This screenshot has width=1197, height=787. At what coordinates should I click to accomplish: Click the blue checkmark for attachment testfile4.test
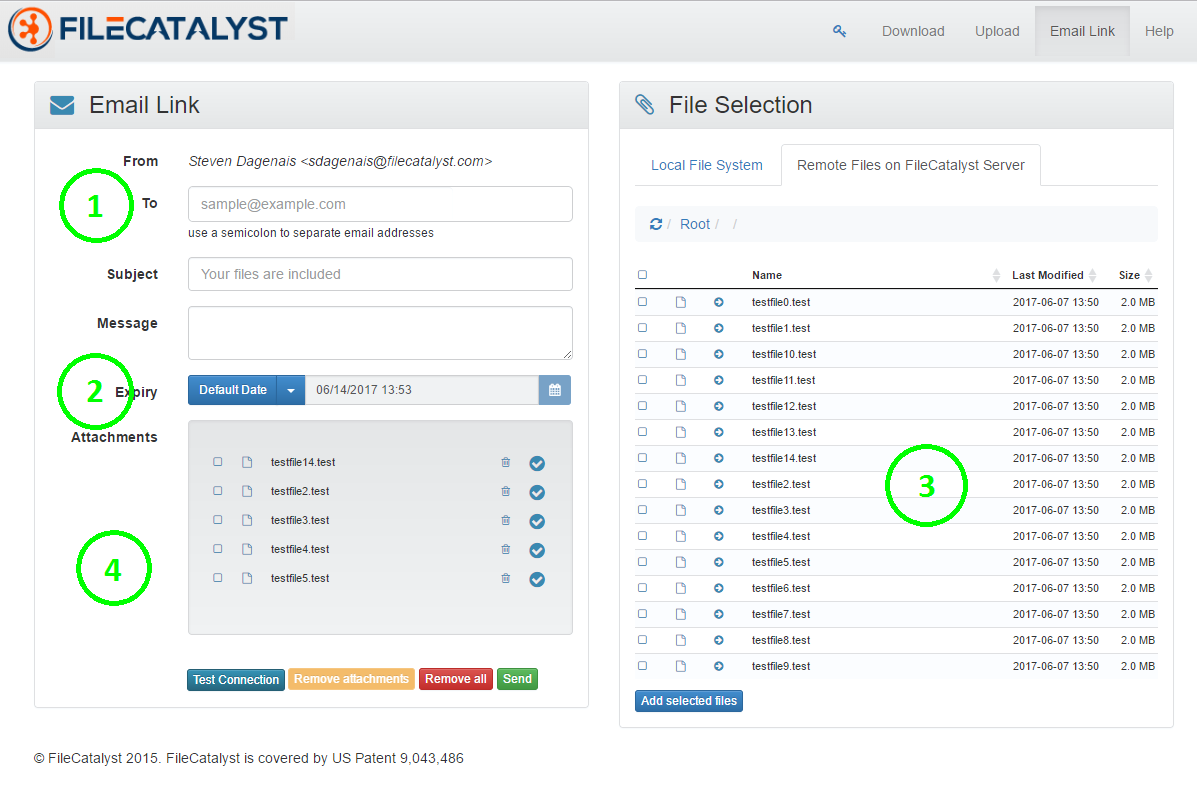tap(537, 550)
